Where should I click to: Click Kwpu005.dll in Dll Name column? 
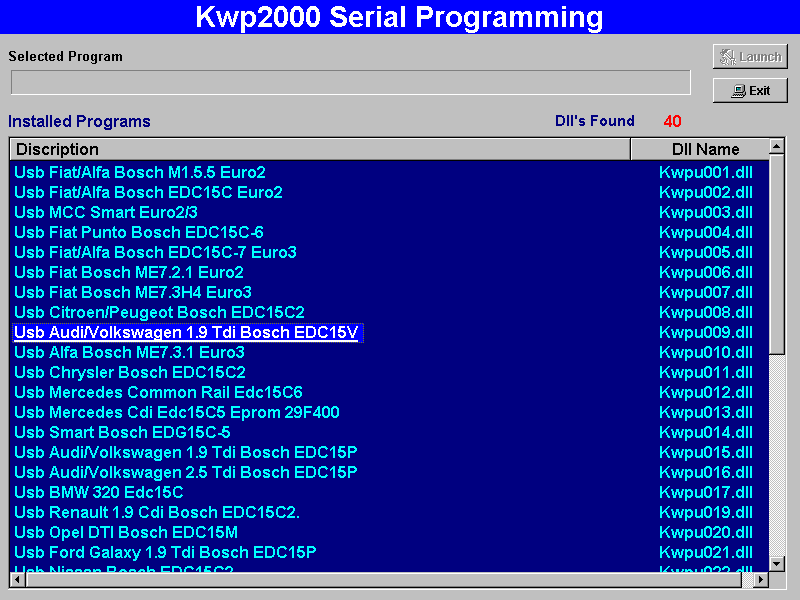click(706, 252)
